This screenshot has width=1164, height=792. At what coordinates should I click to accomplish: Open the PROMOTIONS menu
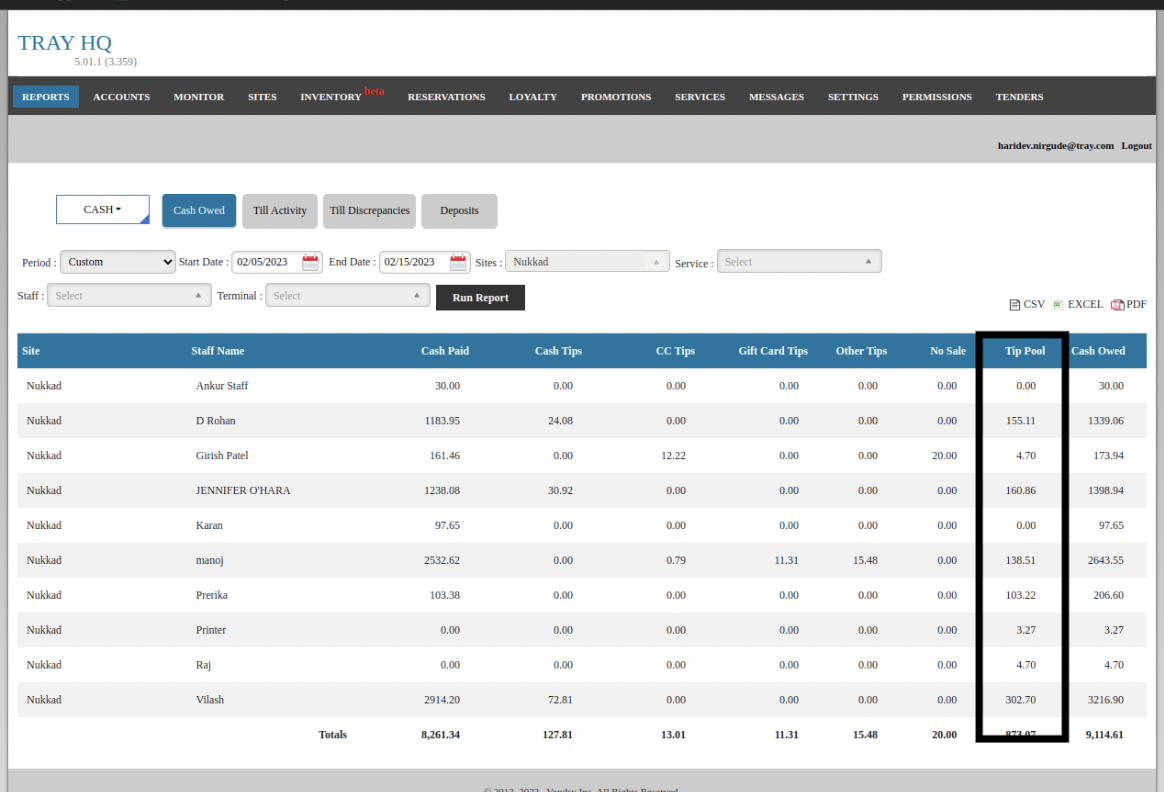click(x=615, y=96)
